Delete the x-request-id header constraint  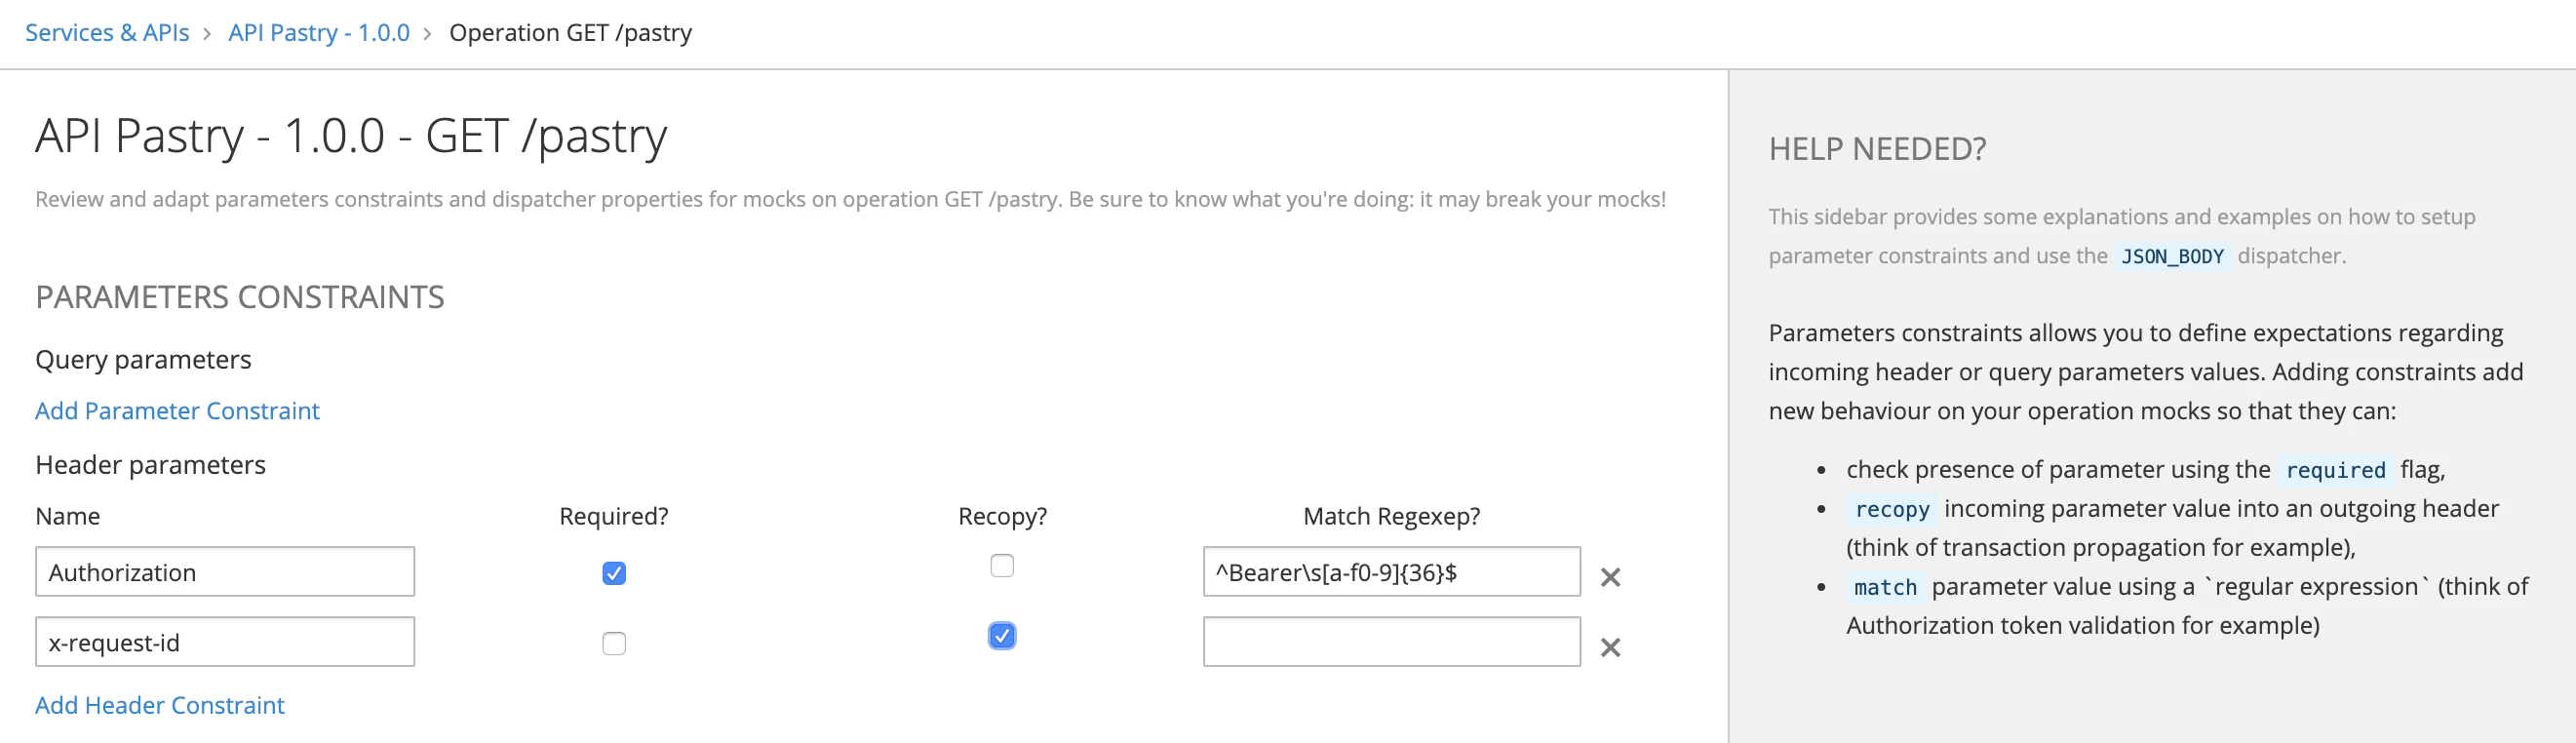1610,647
